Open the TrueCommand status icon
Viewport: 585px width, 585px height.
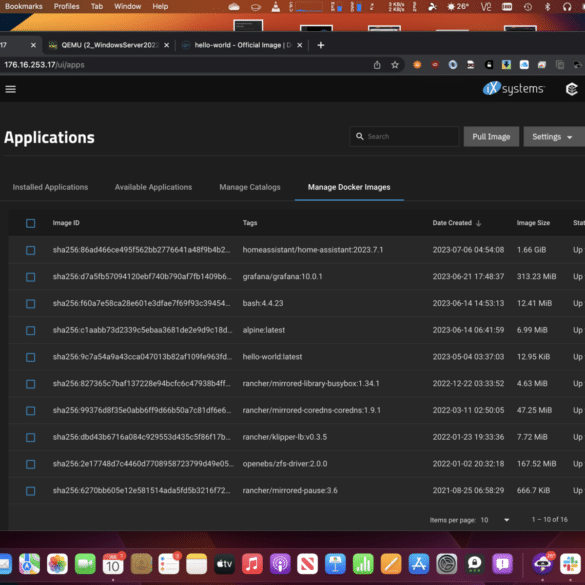coord(572,89)
